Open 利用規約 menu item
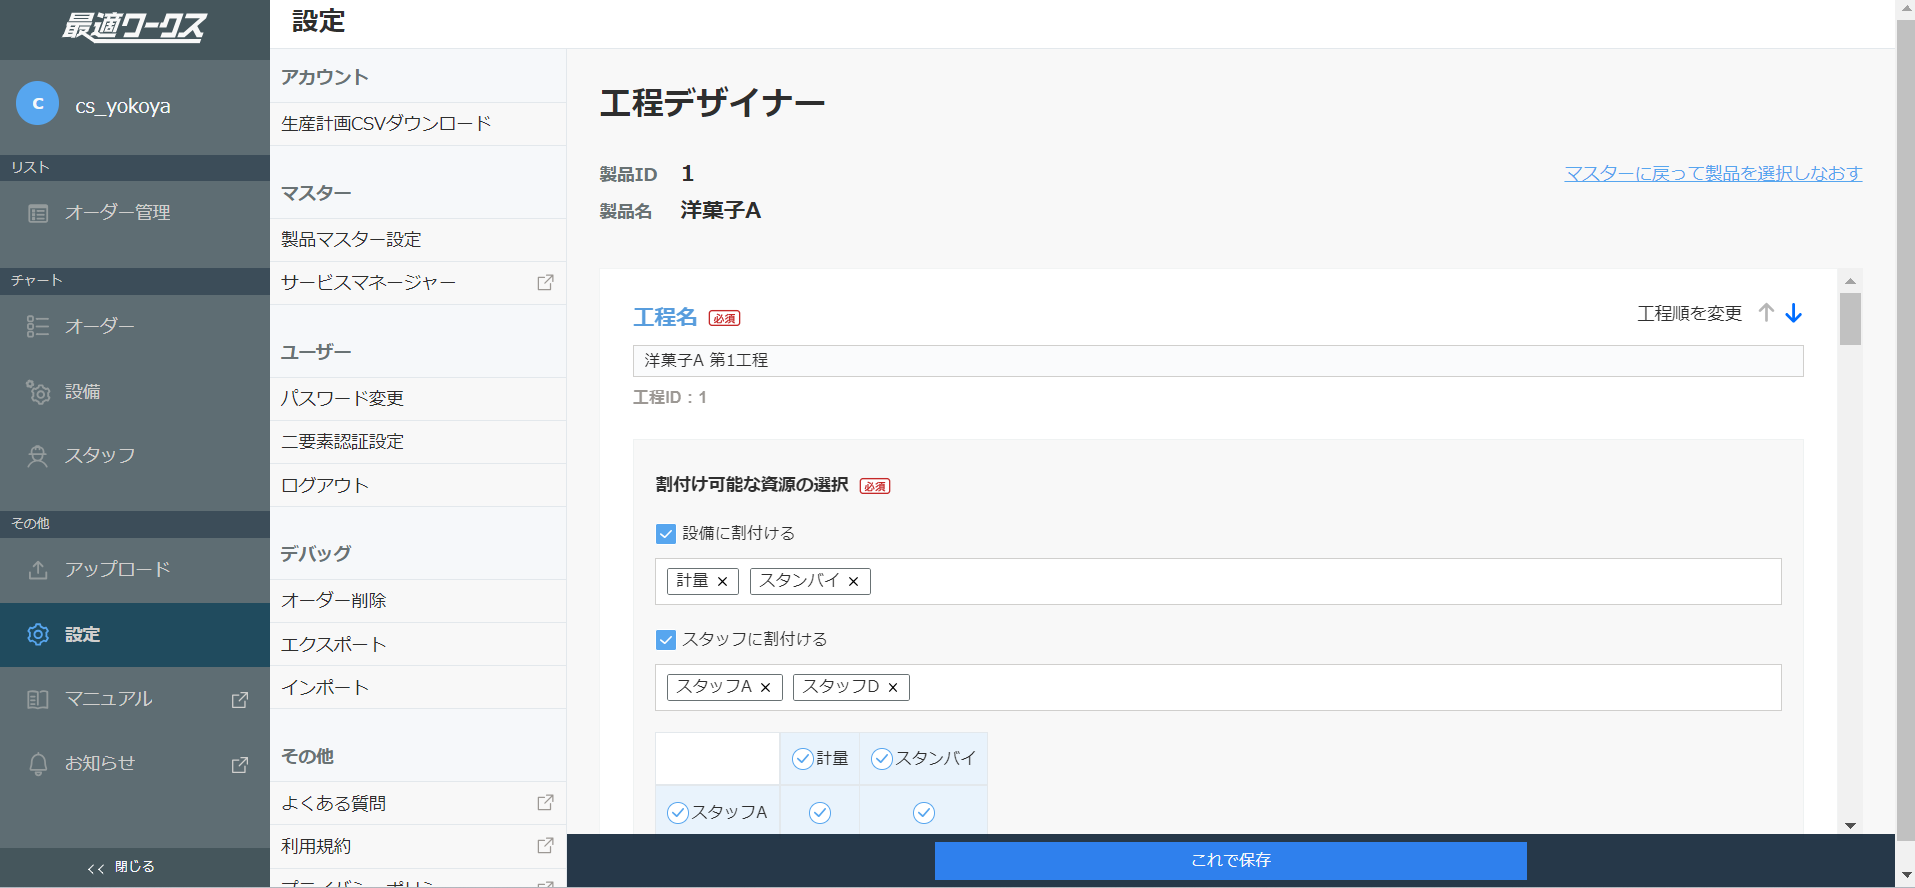Image resolution: width=1915 pixels, height=888 pixels. pyautogui.click(x=418, y=846)
